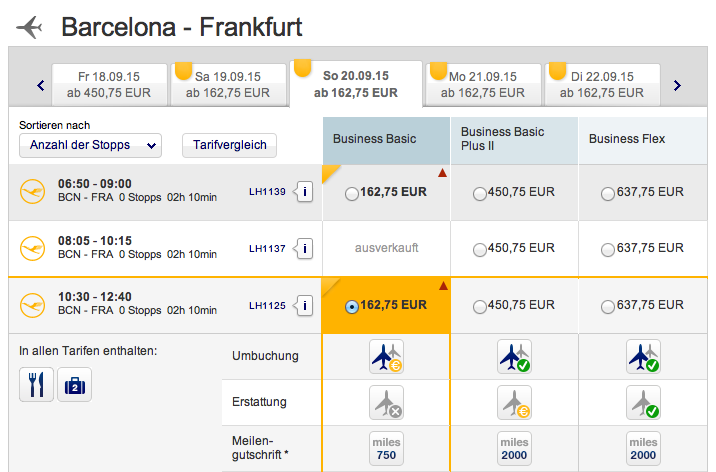Click Business Flex free refund icon
This screenshot has height=472, width=716.
click(643, 402)
